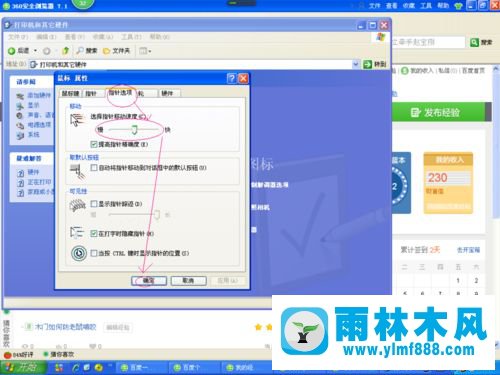Switch to 指针 tab
The height and width of the screenshot is (375, 500).
91,93
